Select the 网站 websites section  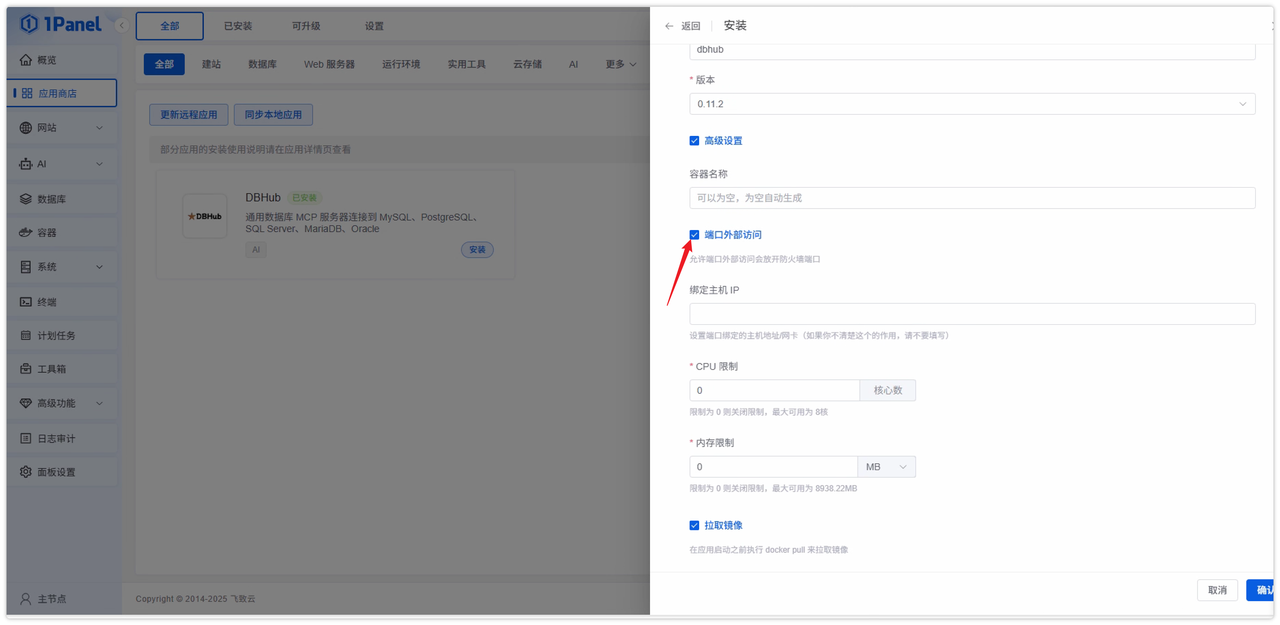(x=45, y=128)
